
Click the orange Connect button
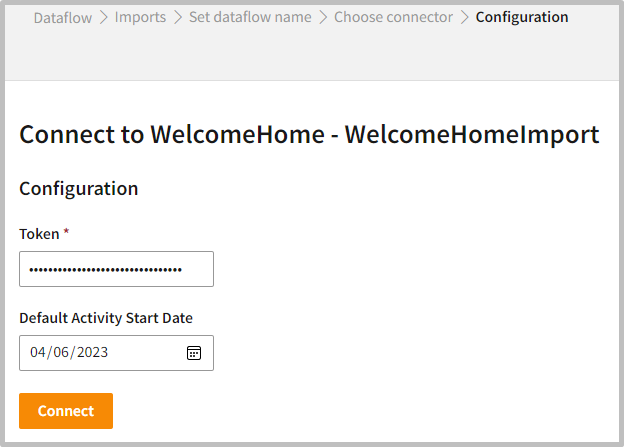(66, 411)
